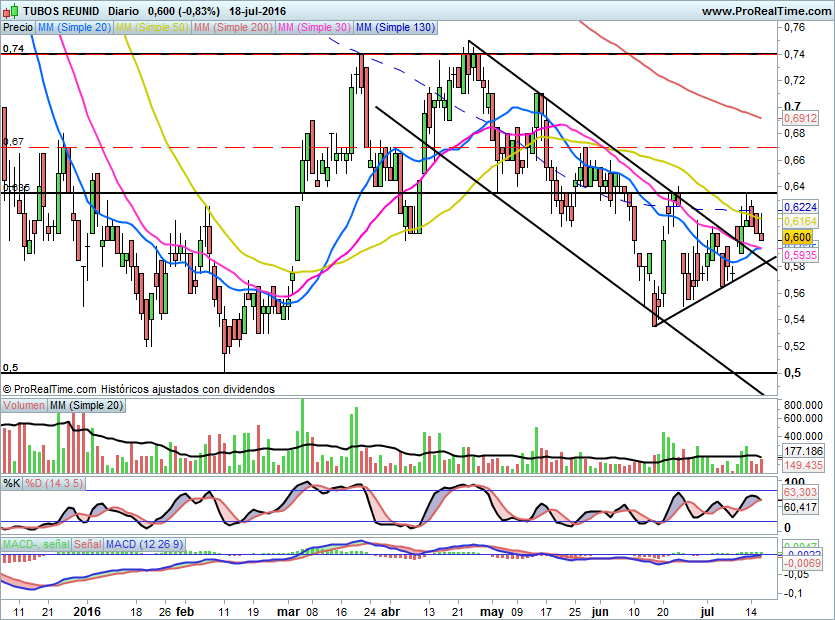Select the volume MM (Simple 20) label
This screenshot has width=835, height=620.
89,405
